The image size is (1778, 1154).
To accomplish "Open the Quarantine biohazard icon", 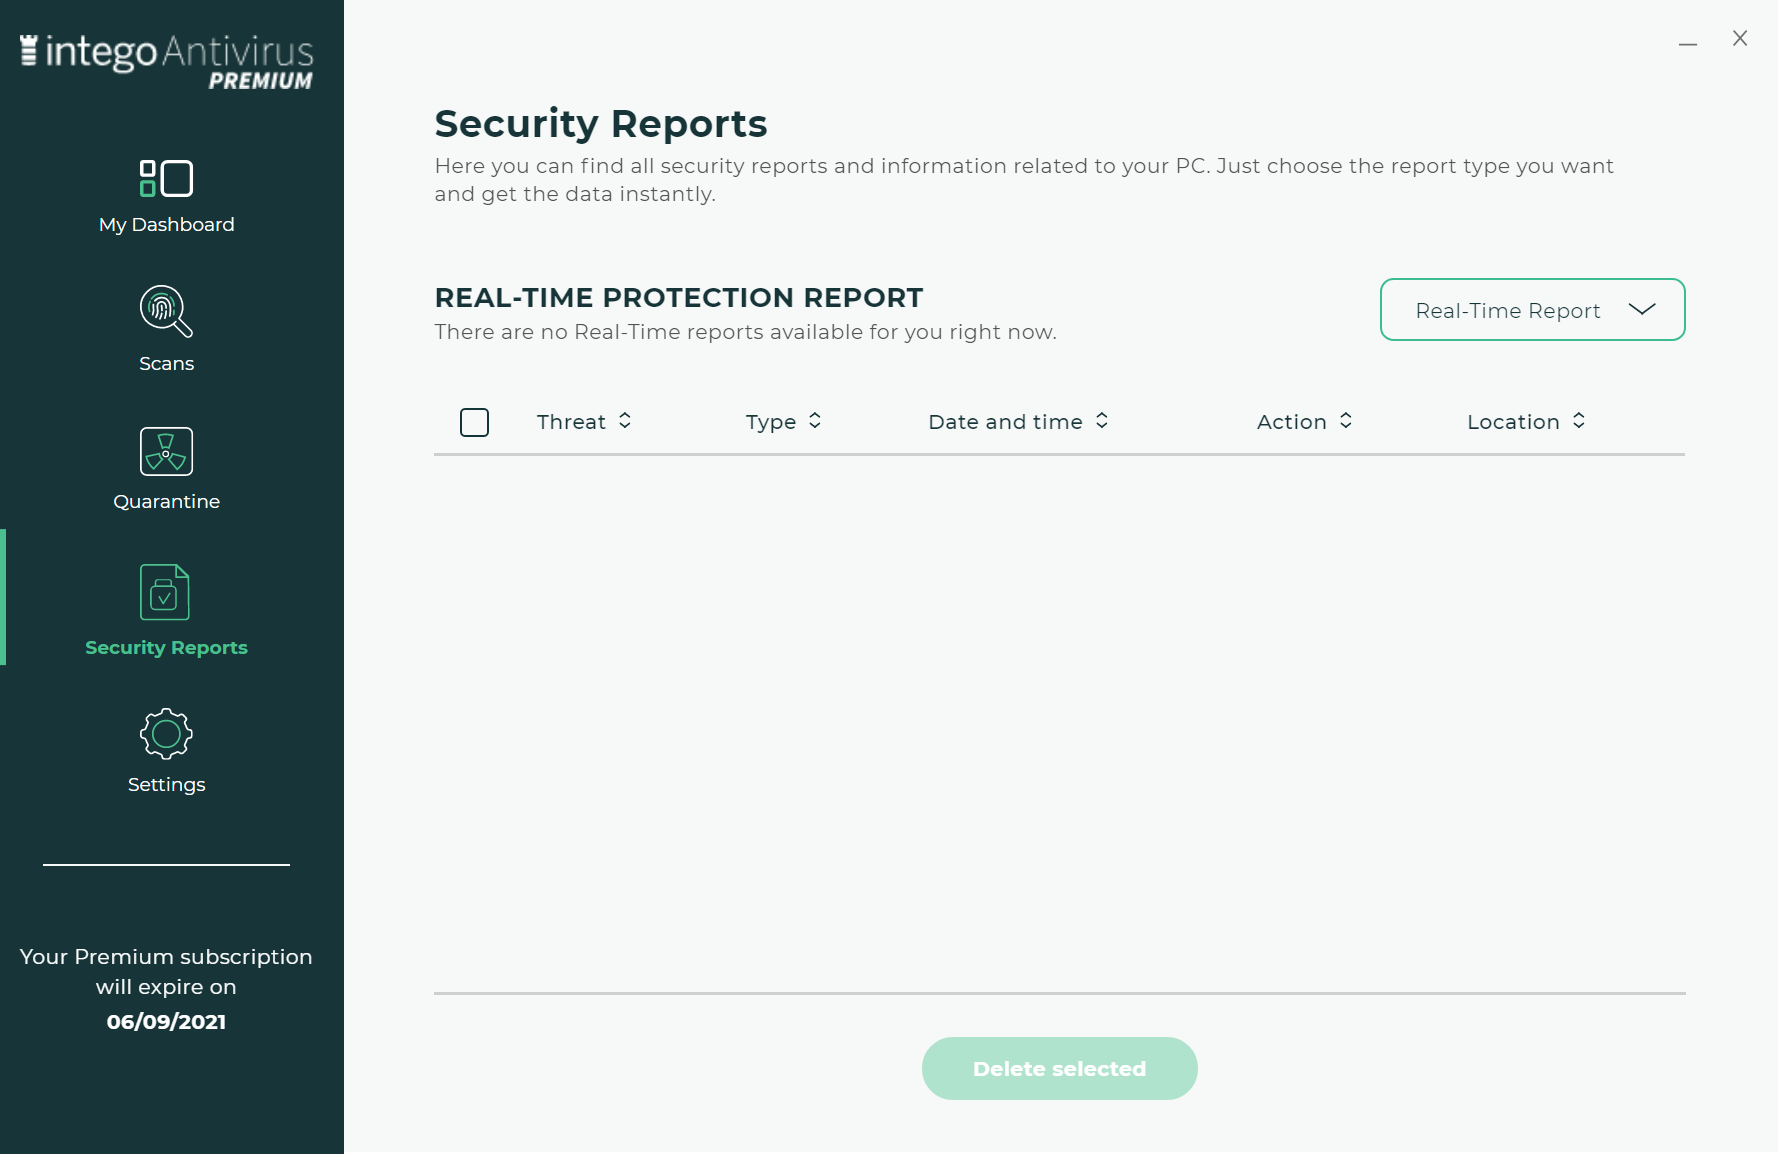I will tap(166, 451).
